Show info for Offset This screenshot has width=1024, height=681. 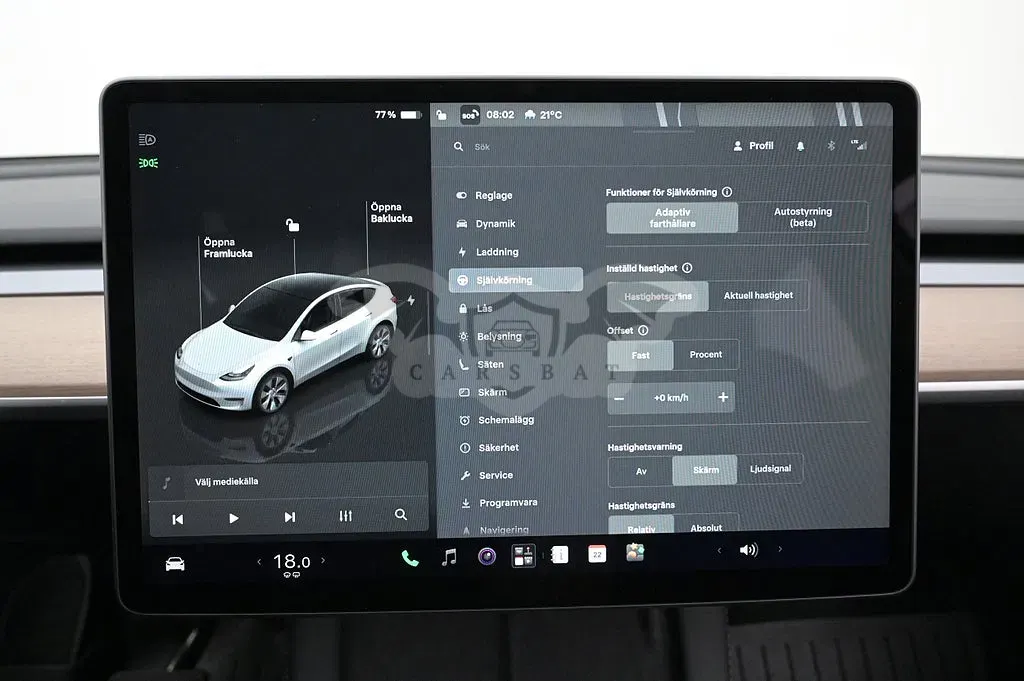tap(643, 330)
